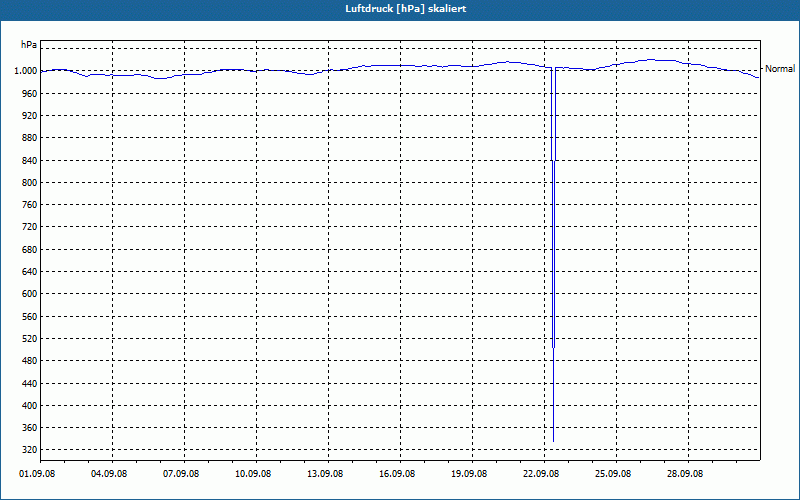Image resolution: width=800 pixels, height=500 pixels.
Task: Click the 10.09.08 date label
Action: tap(253, 474)
